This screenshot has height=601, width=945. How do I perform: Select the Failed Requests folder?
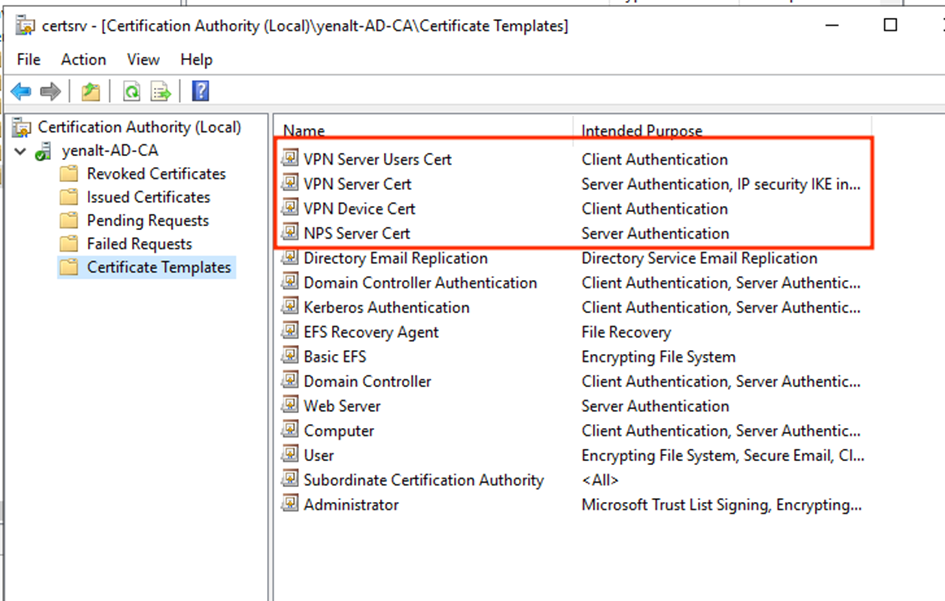126,244
